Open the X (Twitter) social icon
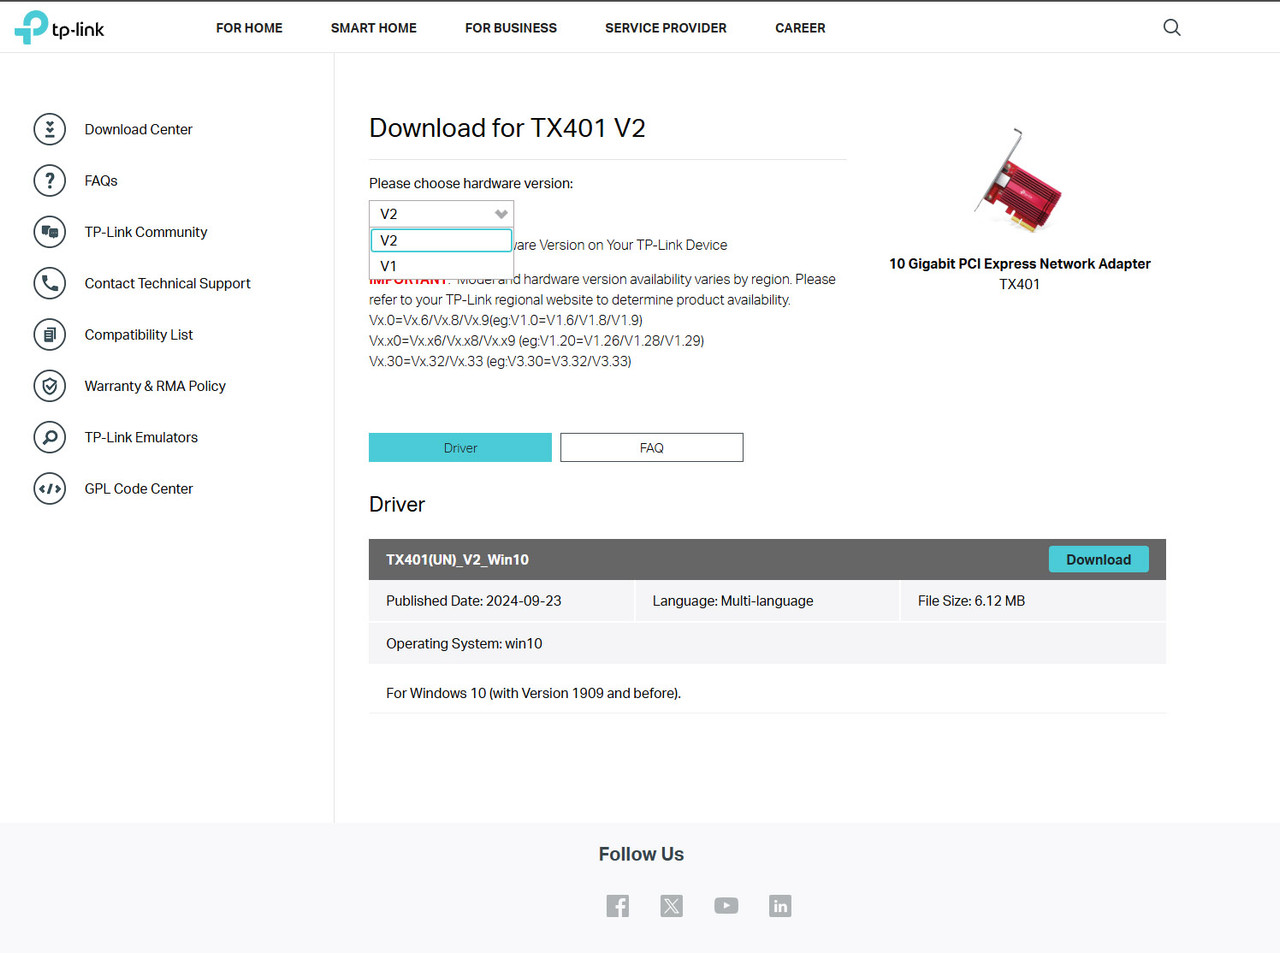The image size is (1280, 953). [x=672, y=906]
